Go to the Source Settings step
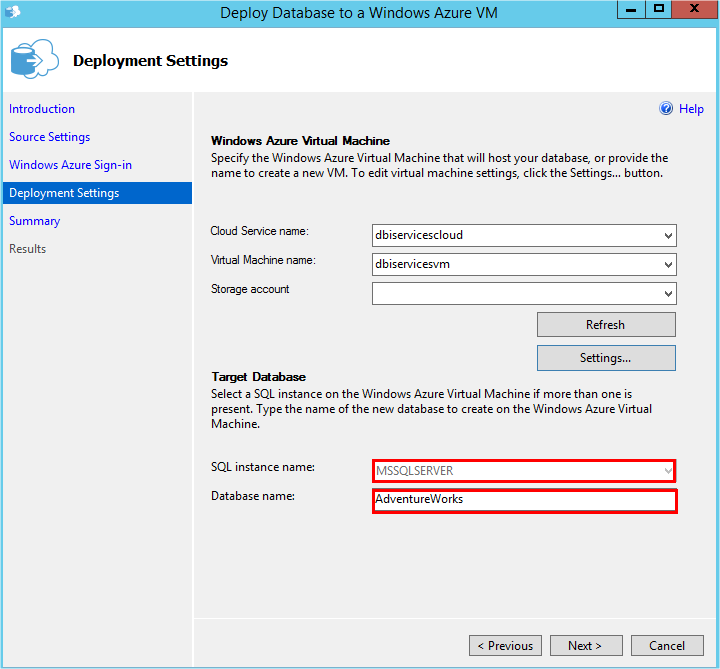This screenshot has height=669, width=720. point(50,137)
